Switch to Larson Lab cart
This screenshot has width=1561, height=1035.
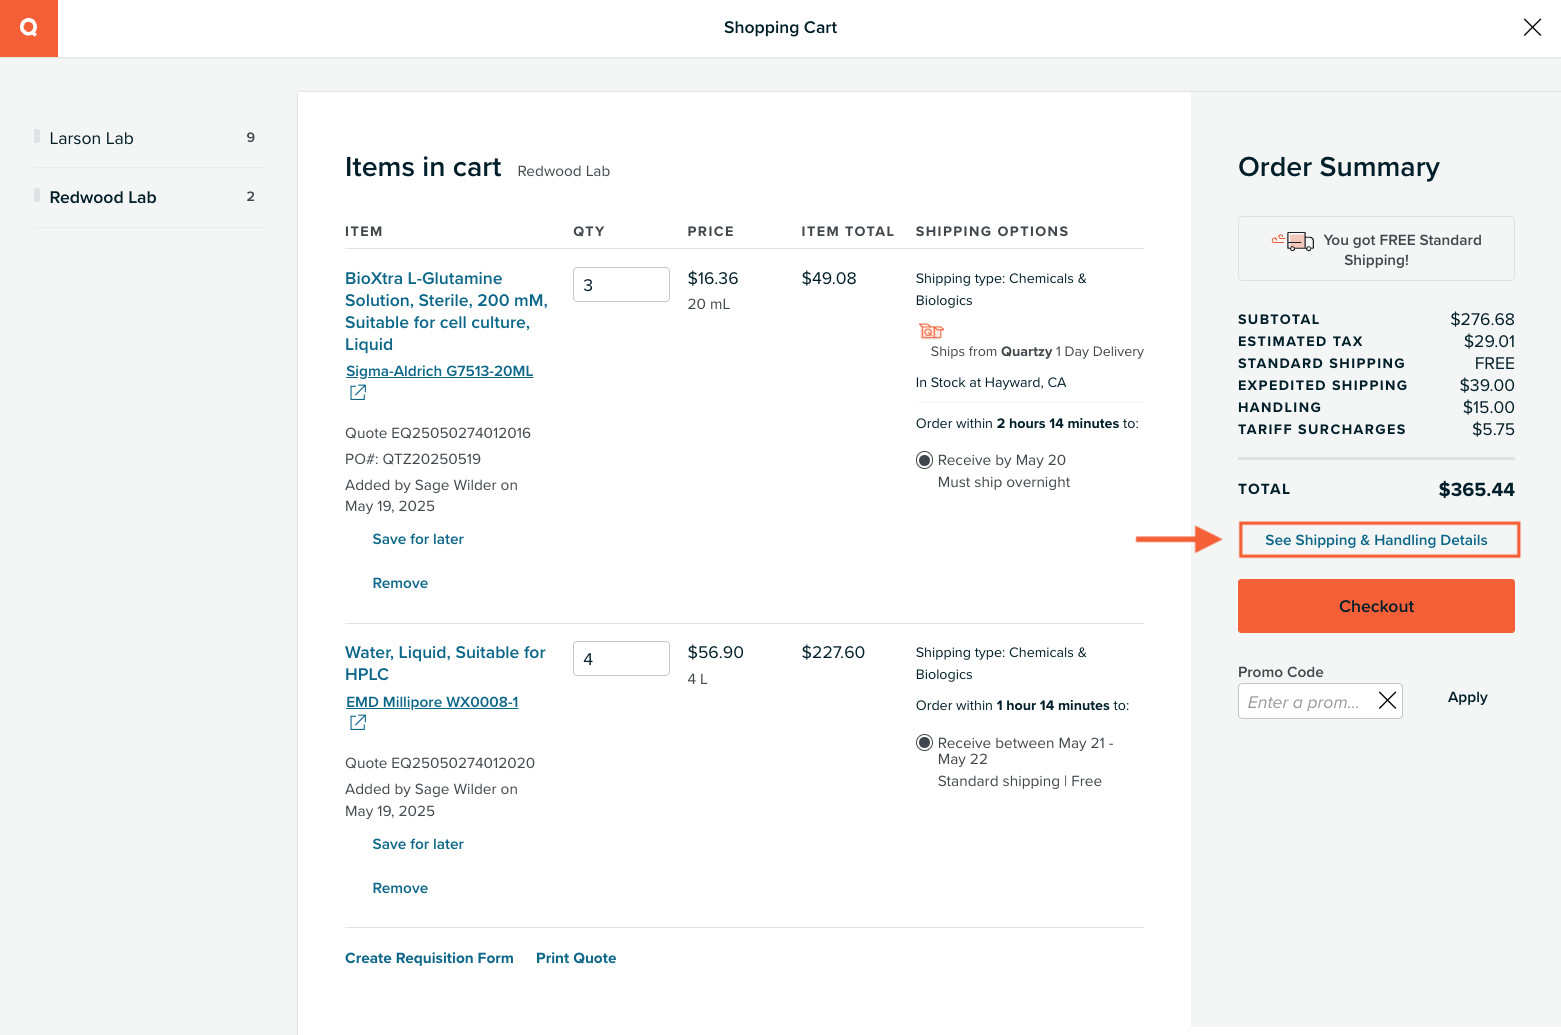point(148,138)
